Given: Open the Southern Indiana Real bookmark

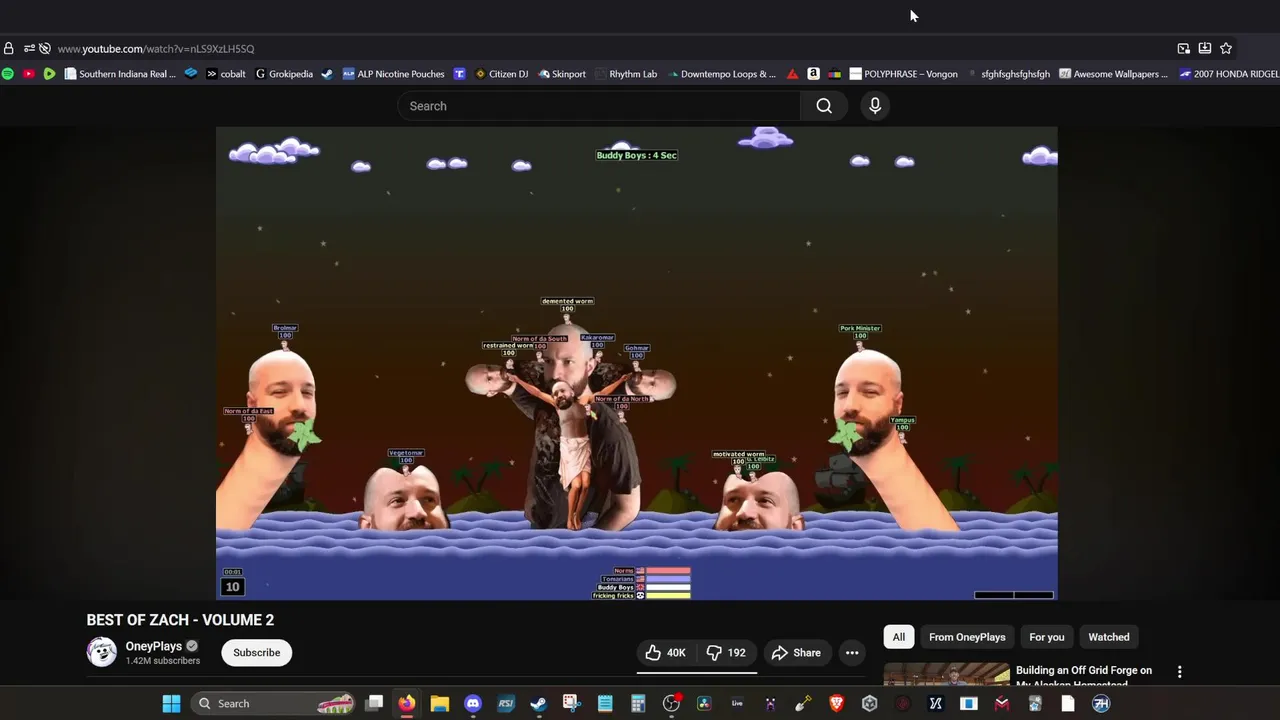Looking at the screenshot, I should click(x=120, y=74).
